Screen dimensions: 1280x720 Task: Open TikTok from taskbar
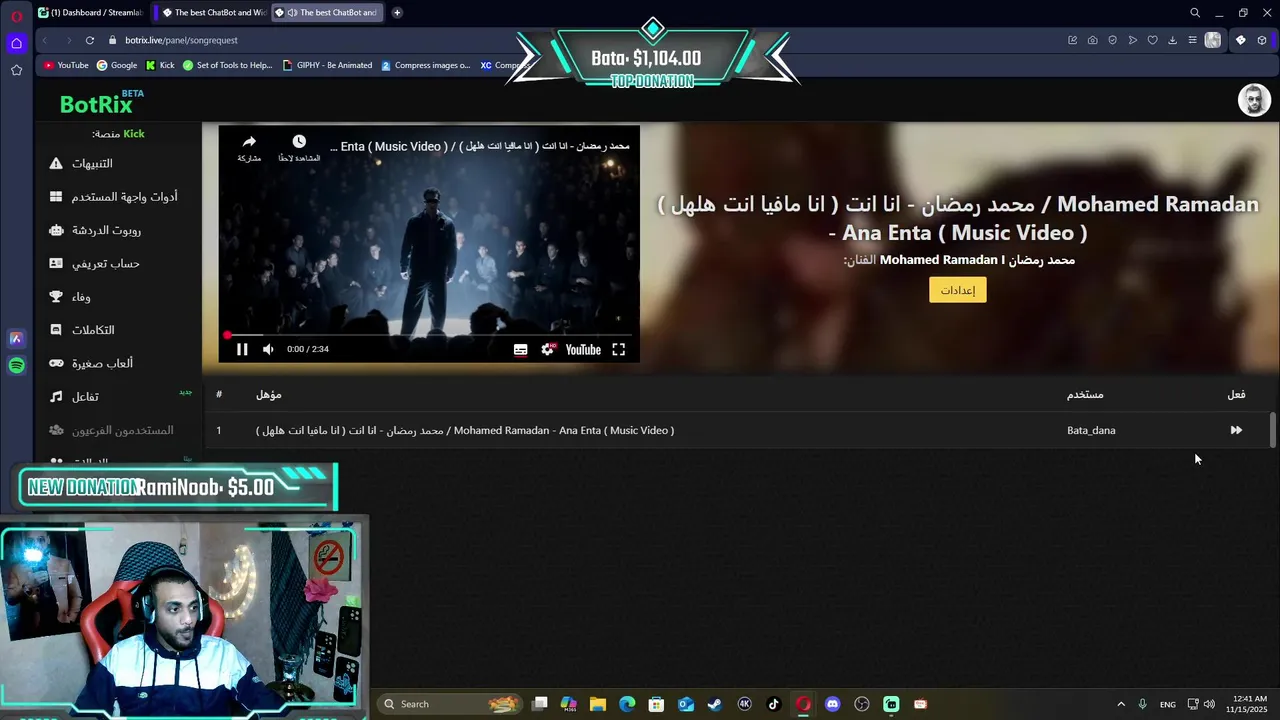tap(774, 704)
